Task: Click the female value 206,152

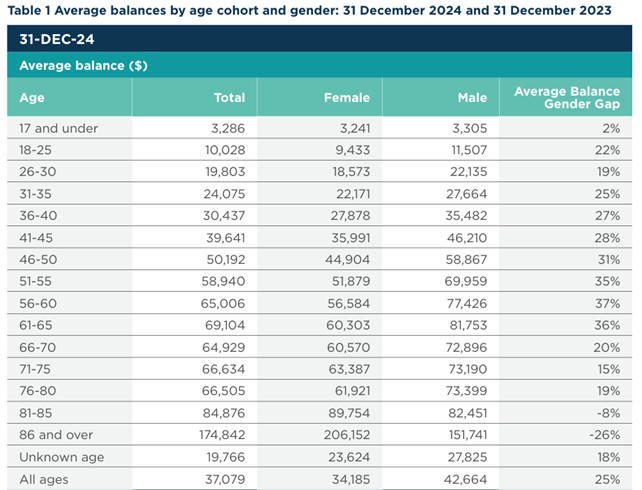Action: 347,435
